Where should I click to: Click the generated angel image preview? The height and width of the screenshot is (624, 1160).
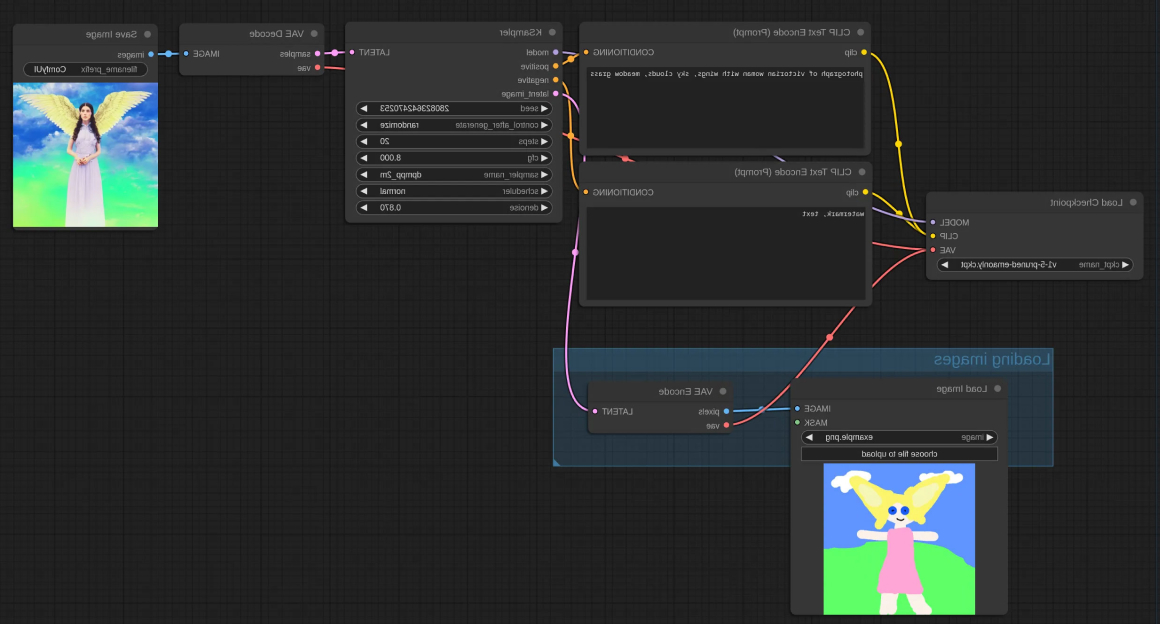point(85,154)
